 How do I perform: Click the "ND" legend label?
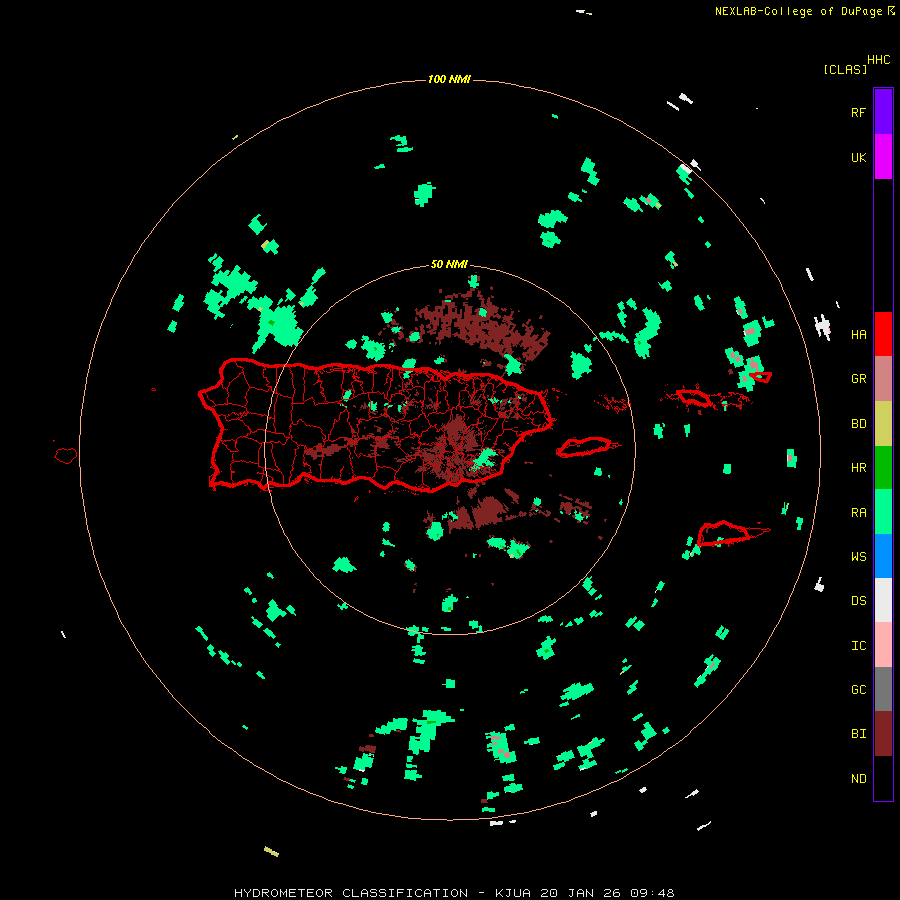point(858,779)
